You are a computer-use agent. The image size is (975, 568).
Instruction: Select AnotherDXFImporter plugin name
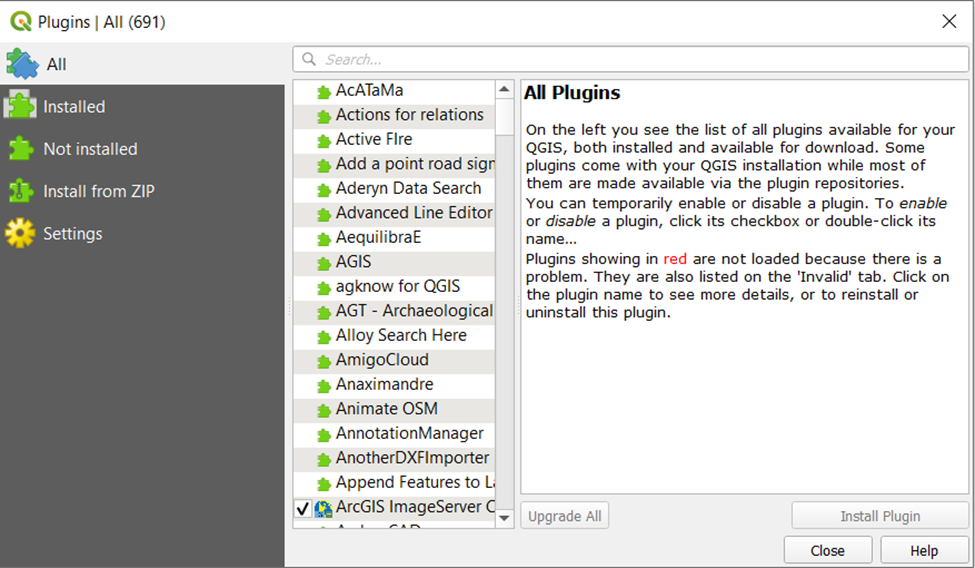click(412, 458)
